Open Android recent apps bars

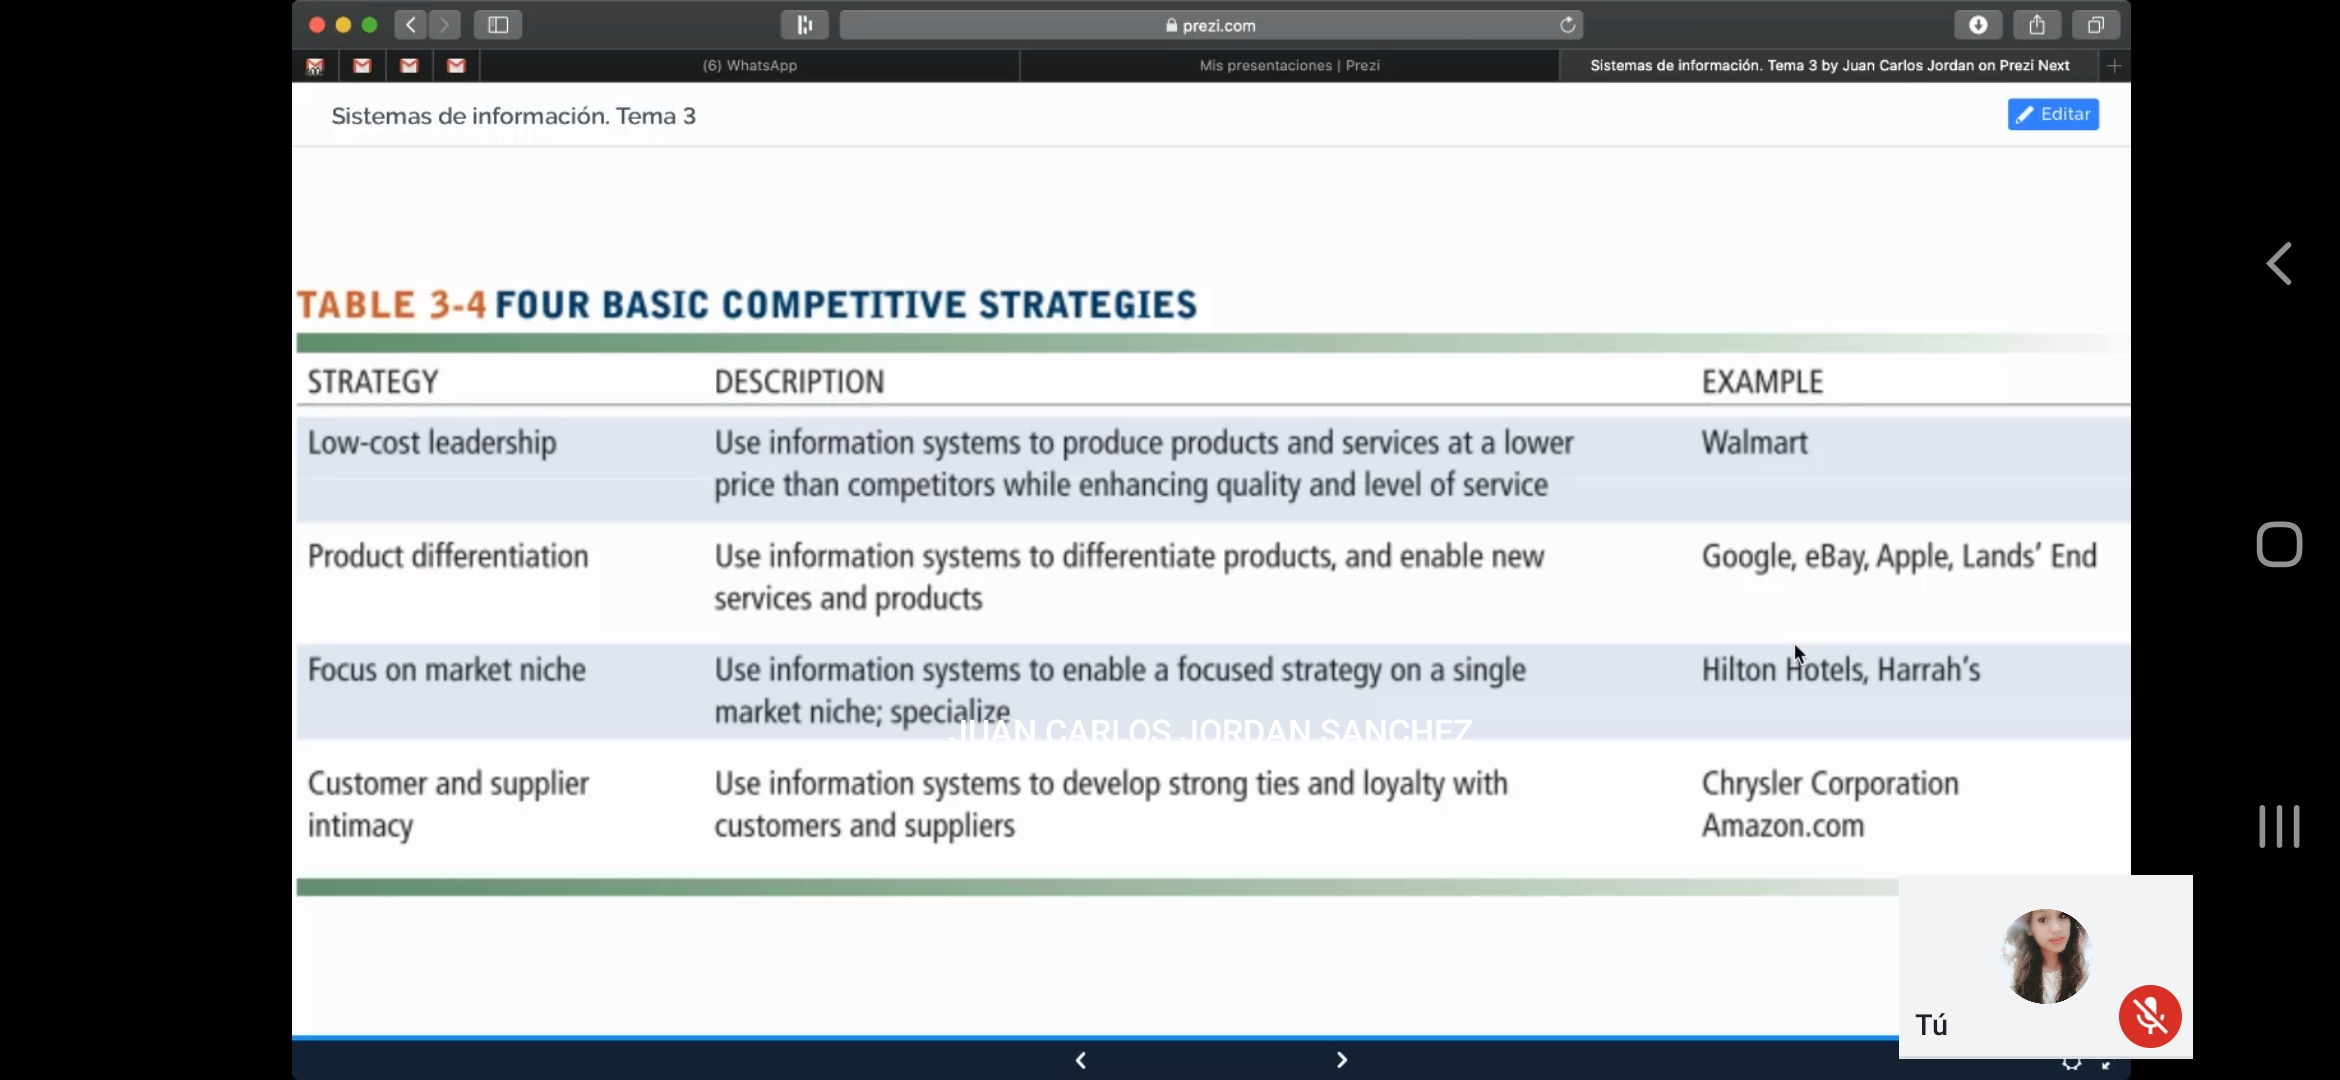coord(2279,827)
